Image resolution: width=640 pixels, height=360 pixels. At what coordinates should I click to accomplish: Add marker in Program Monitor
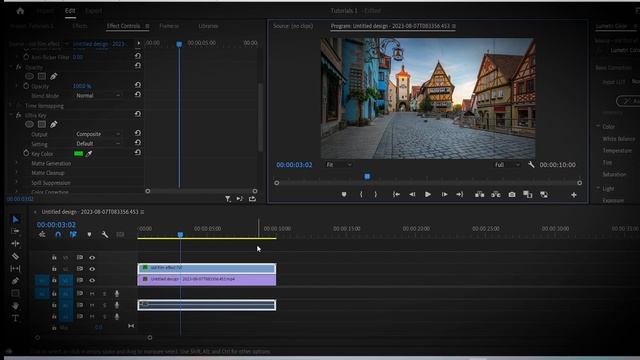point(344,195)
